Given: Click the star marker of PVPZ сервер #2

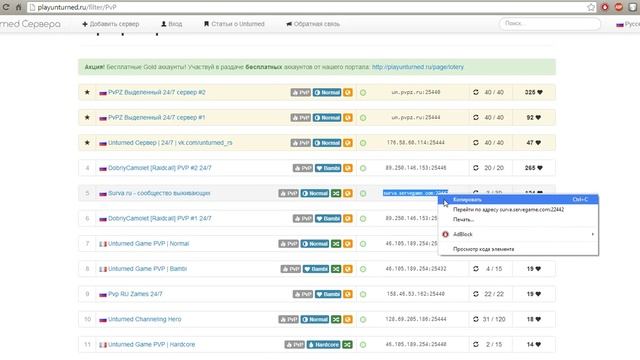Looking at the screenshot, I should (x=87, y=92).
